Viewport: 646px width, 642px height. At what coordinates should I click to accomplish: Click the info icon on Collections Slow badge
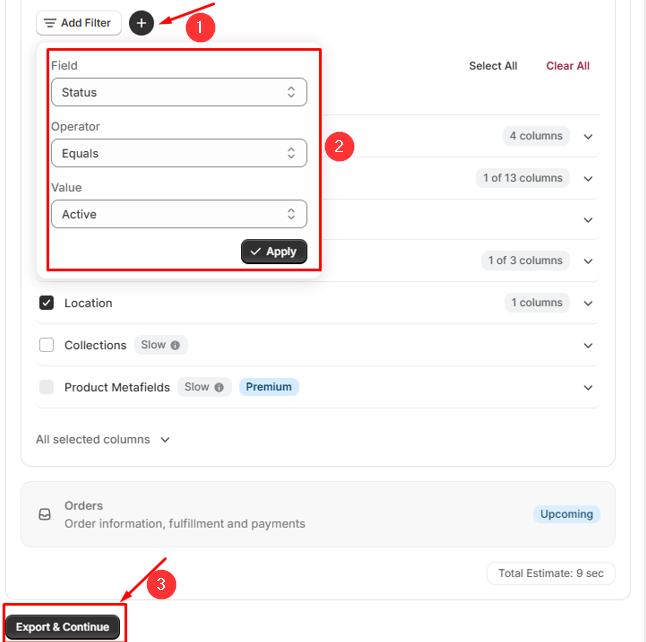[x=175, y=345]
